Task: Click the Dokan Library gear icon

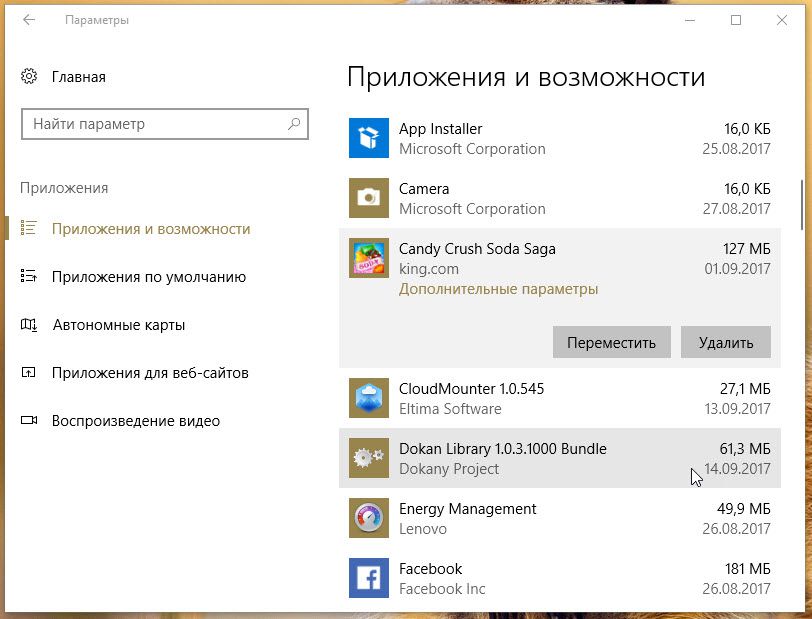Action: (368, 458)
